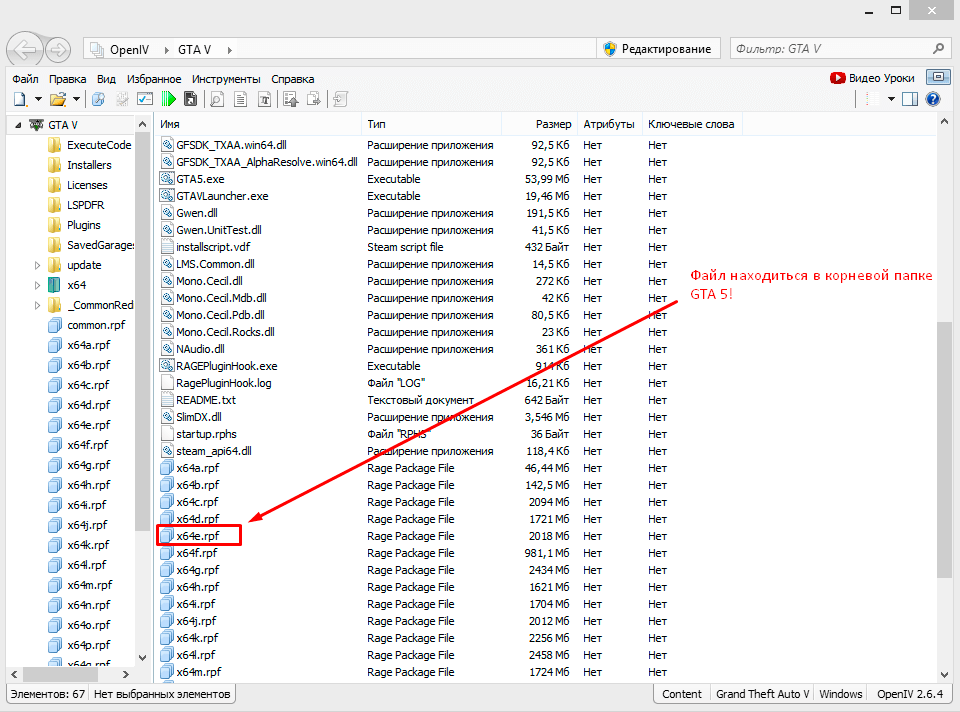Click the back navigation arrow

[24, 50]
